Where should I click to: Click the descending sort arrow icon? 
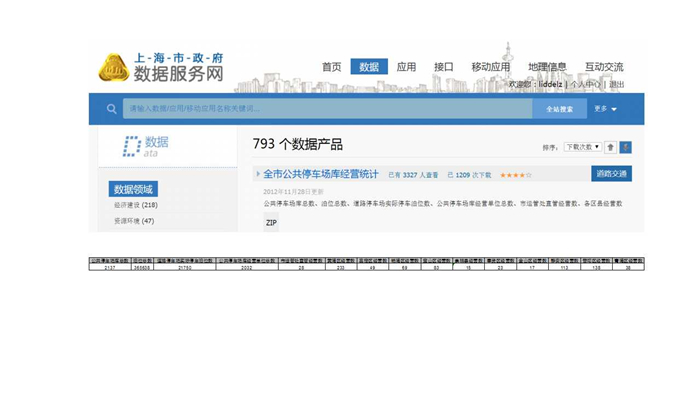pyautogui.click(x=625, y=147)
